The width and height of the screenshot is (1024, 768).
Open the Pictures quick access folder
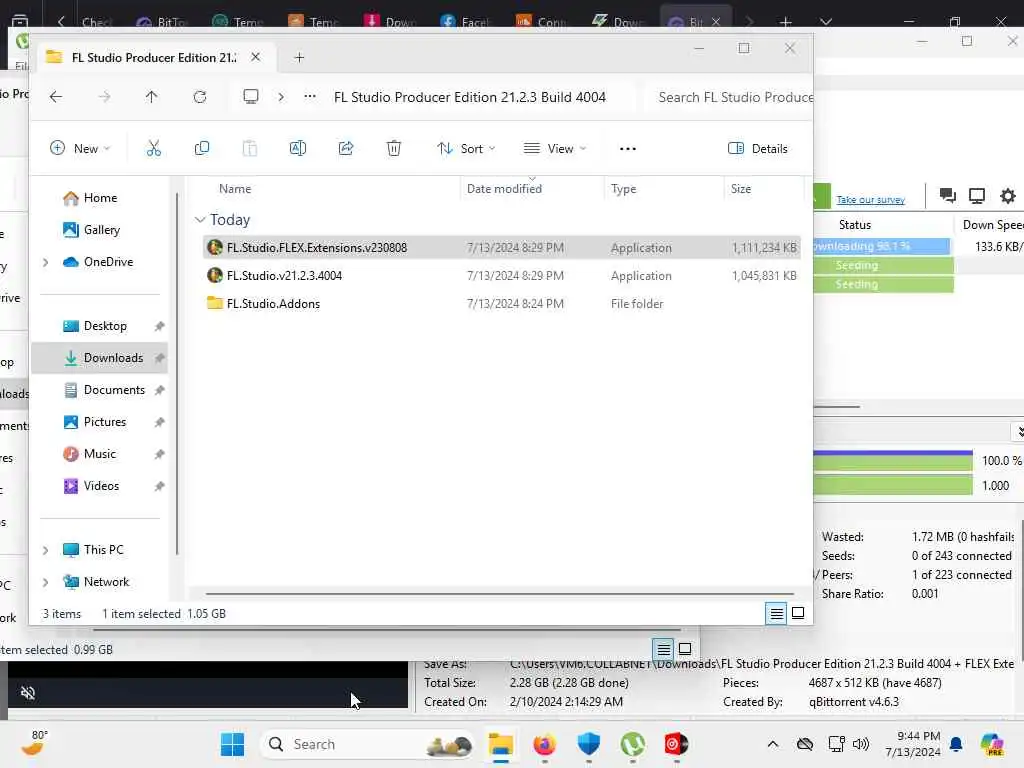pos(99,422)
